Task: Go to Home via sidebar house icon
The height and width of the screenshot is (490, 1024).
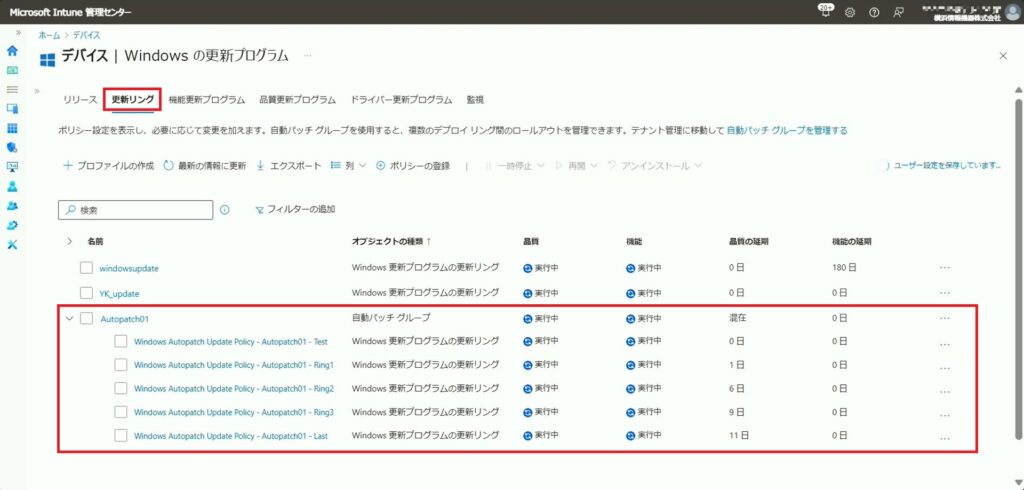Action: (x=12, y=50)
